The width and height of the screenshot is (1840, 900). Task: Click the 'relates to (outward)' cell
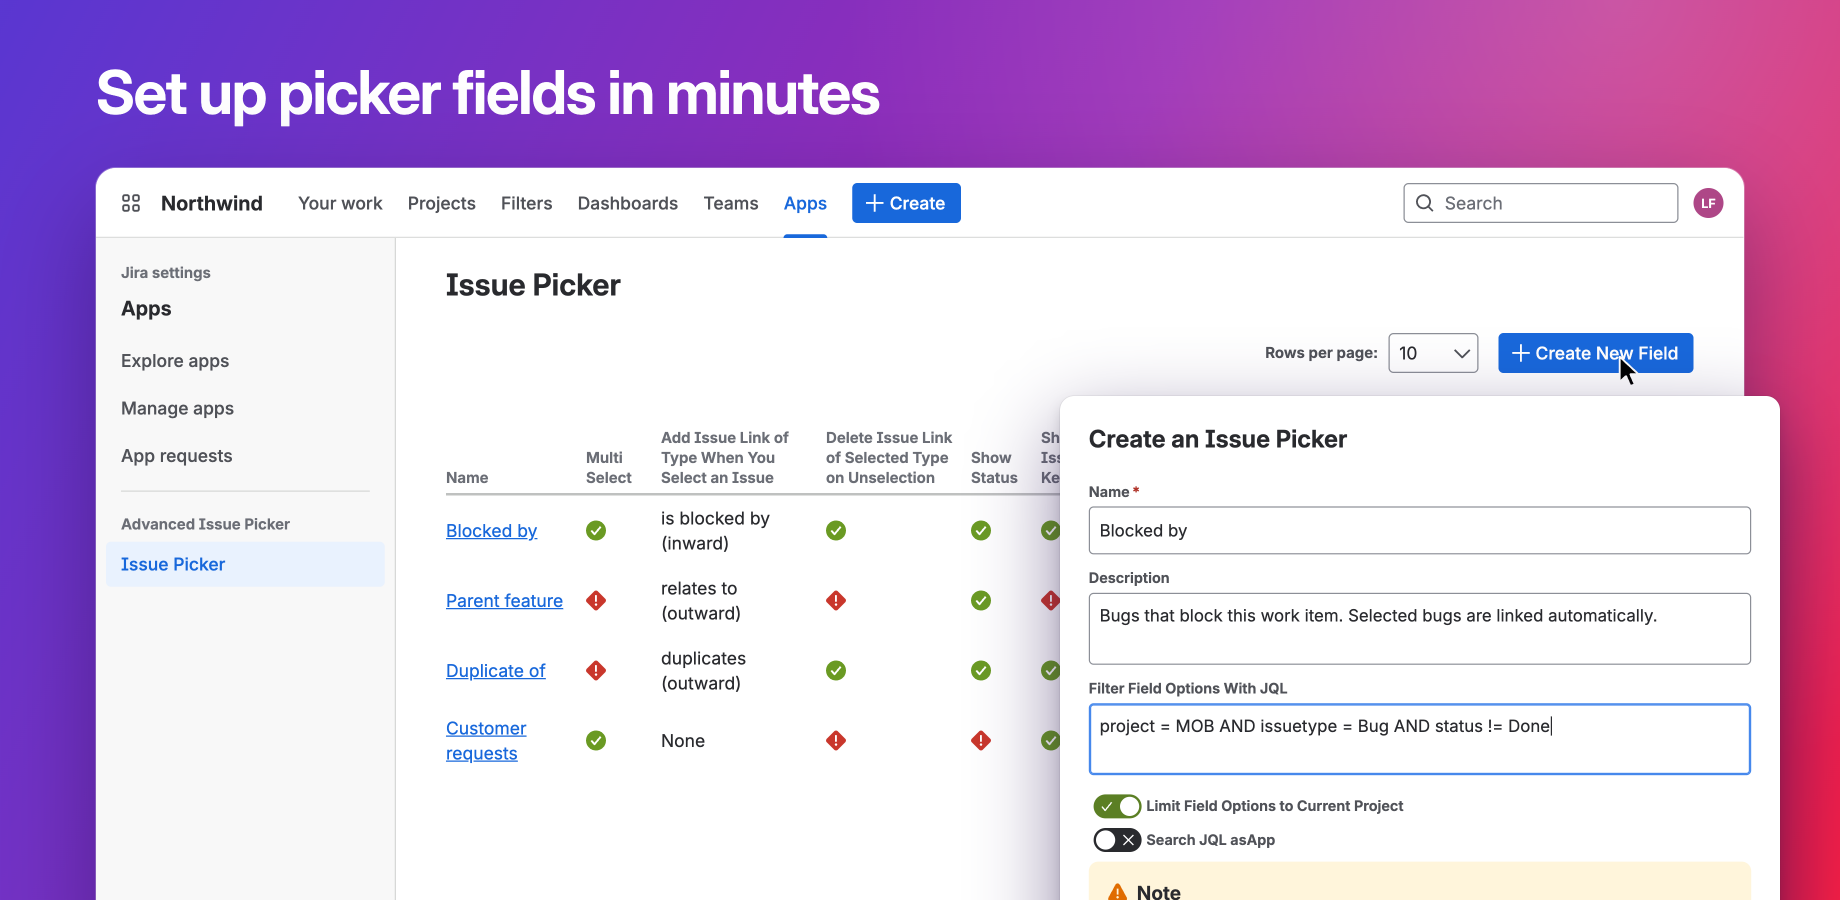point(701,601)
